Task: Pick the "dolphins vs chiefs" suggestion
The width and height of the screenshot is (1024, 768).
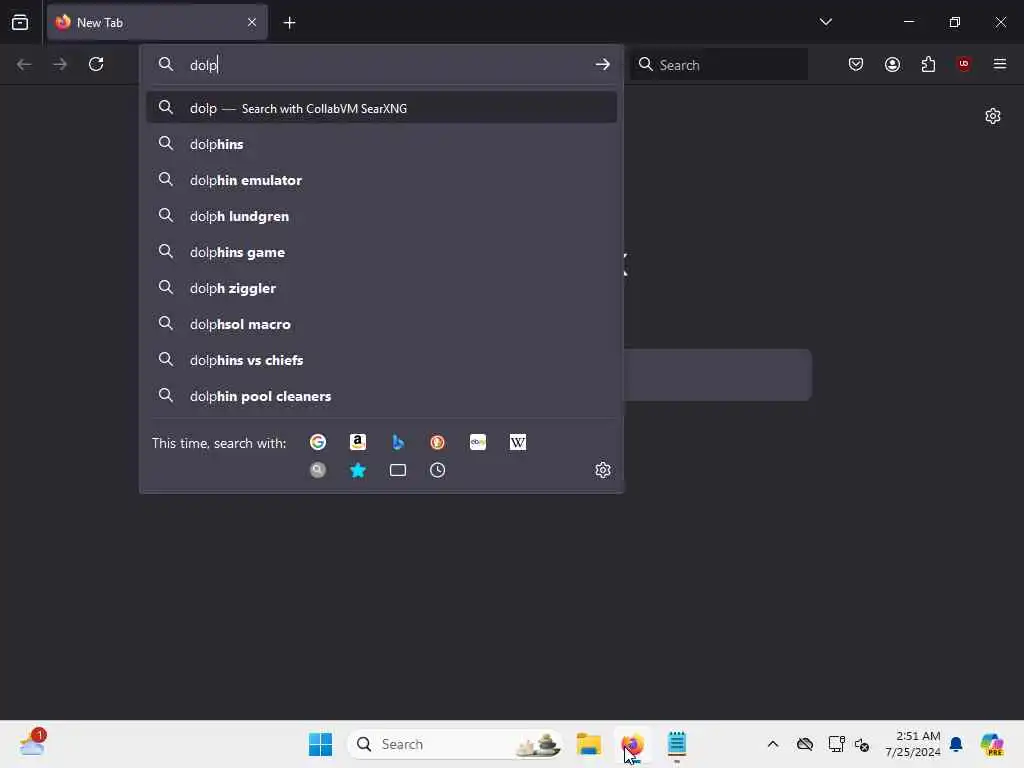Action: click(x=381, y=360)
